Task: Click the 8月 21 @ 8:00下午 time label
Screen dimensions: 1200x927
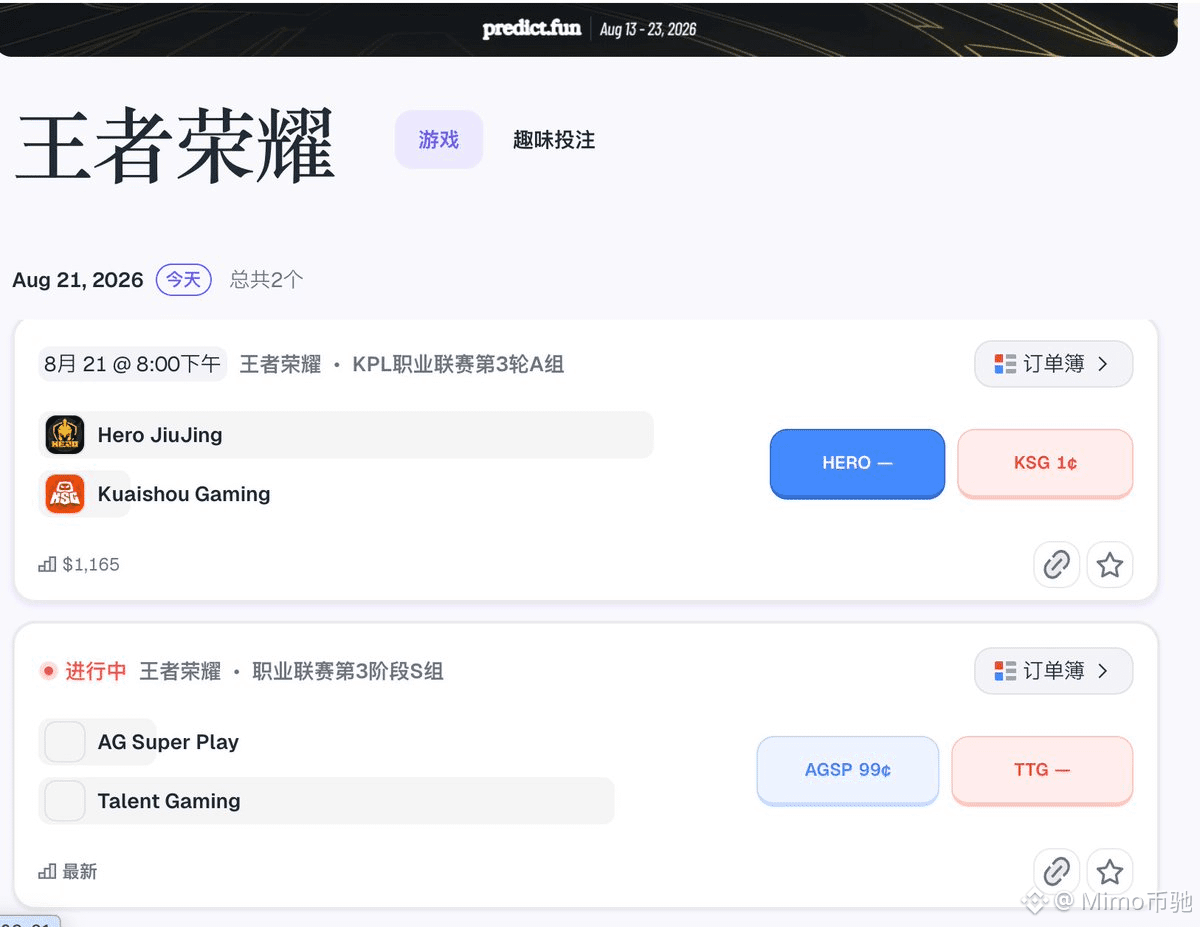Action: pos(133,364)
